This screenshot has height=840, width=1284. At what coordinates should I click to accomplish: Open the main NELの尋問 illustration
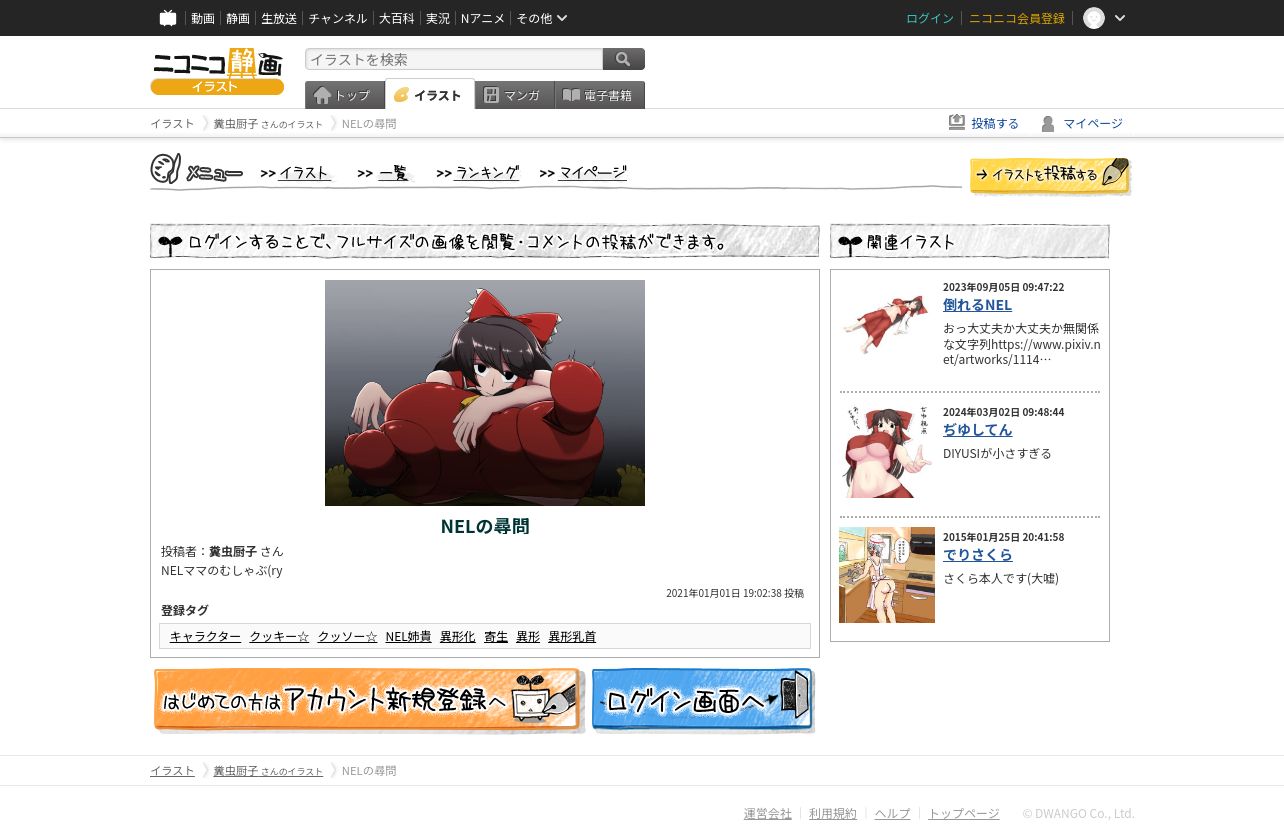click(x=485, y=393)
